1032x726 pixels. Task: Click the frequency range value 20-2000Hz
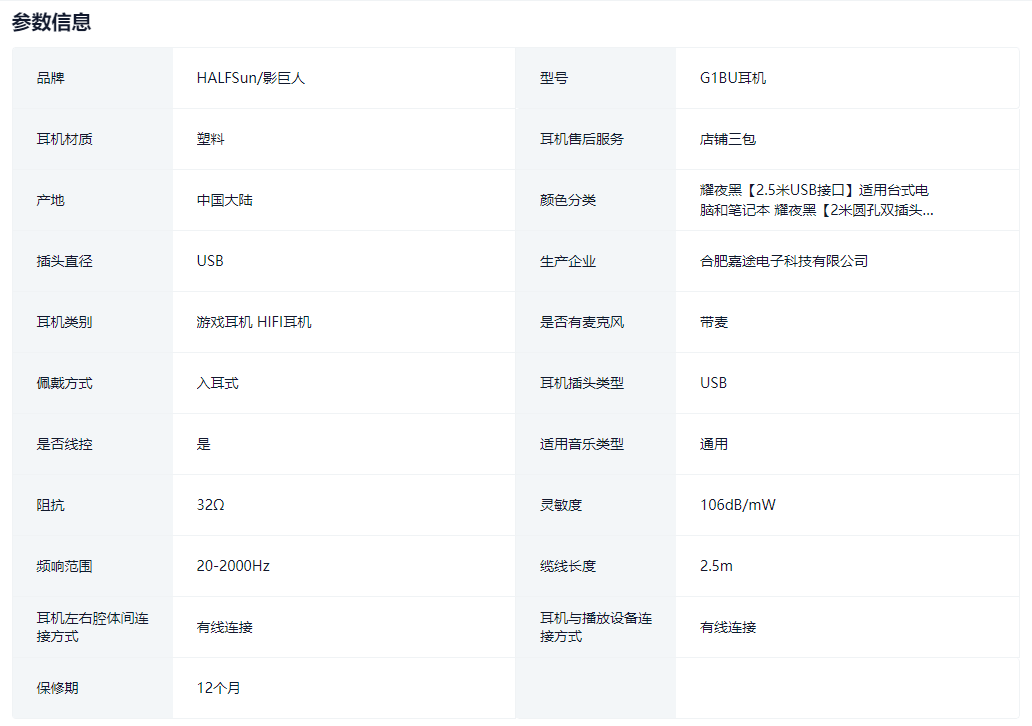click(x=233, y=566)
